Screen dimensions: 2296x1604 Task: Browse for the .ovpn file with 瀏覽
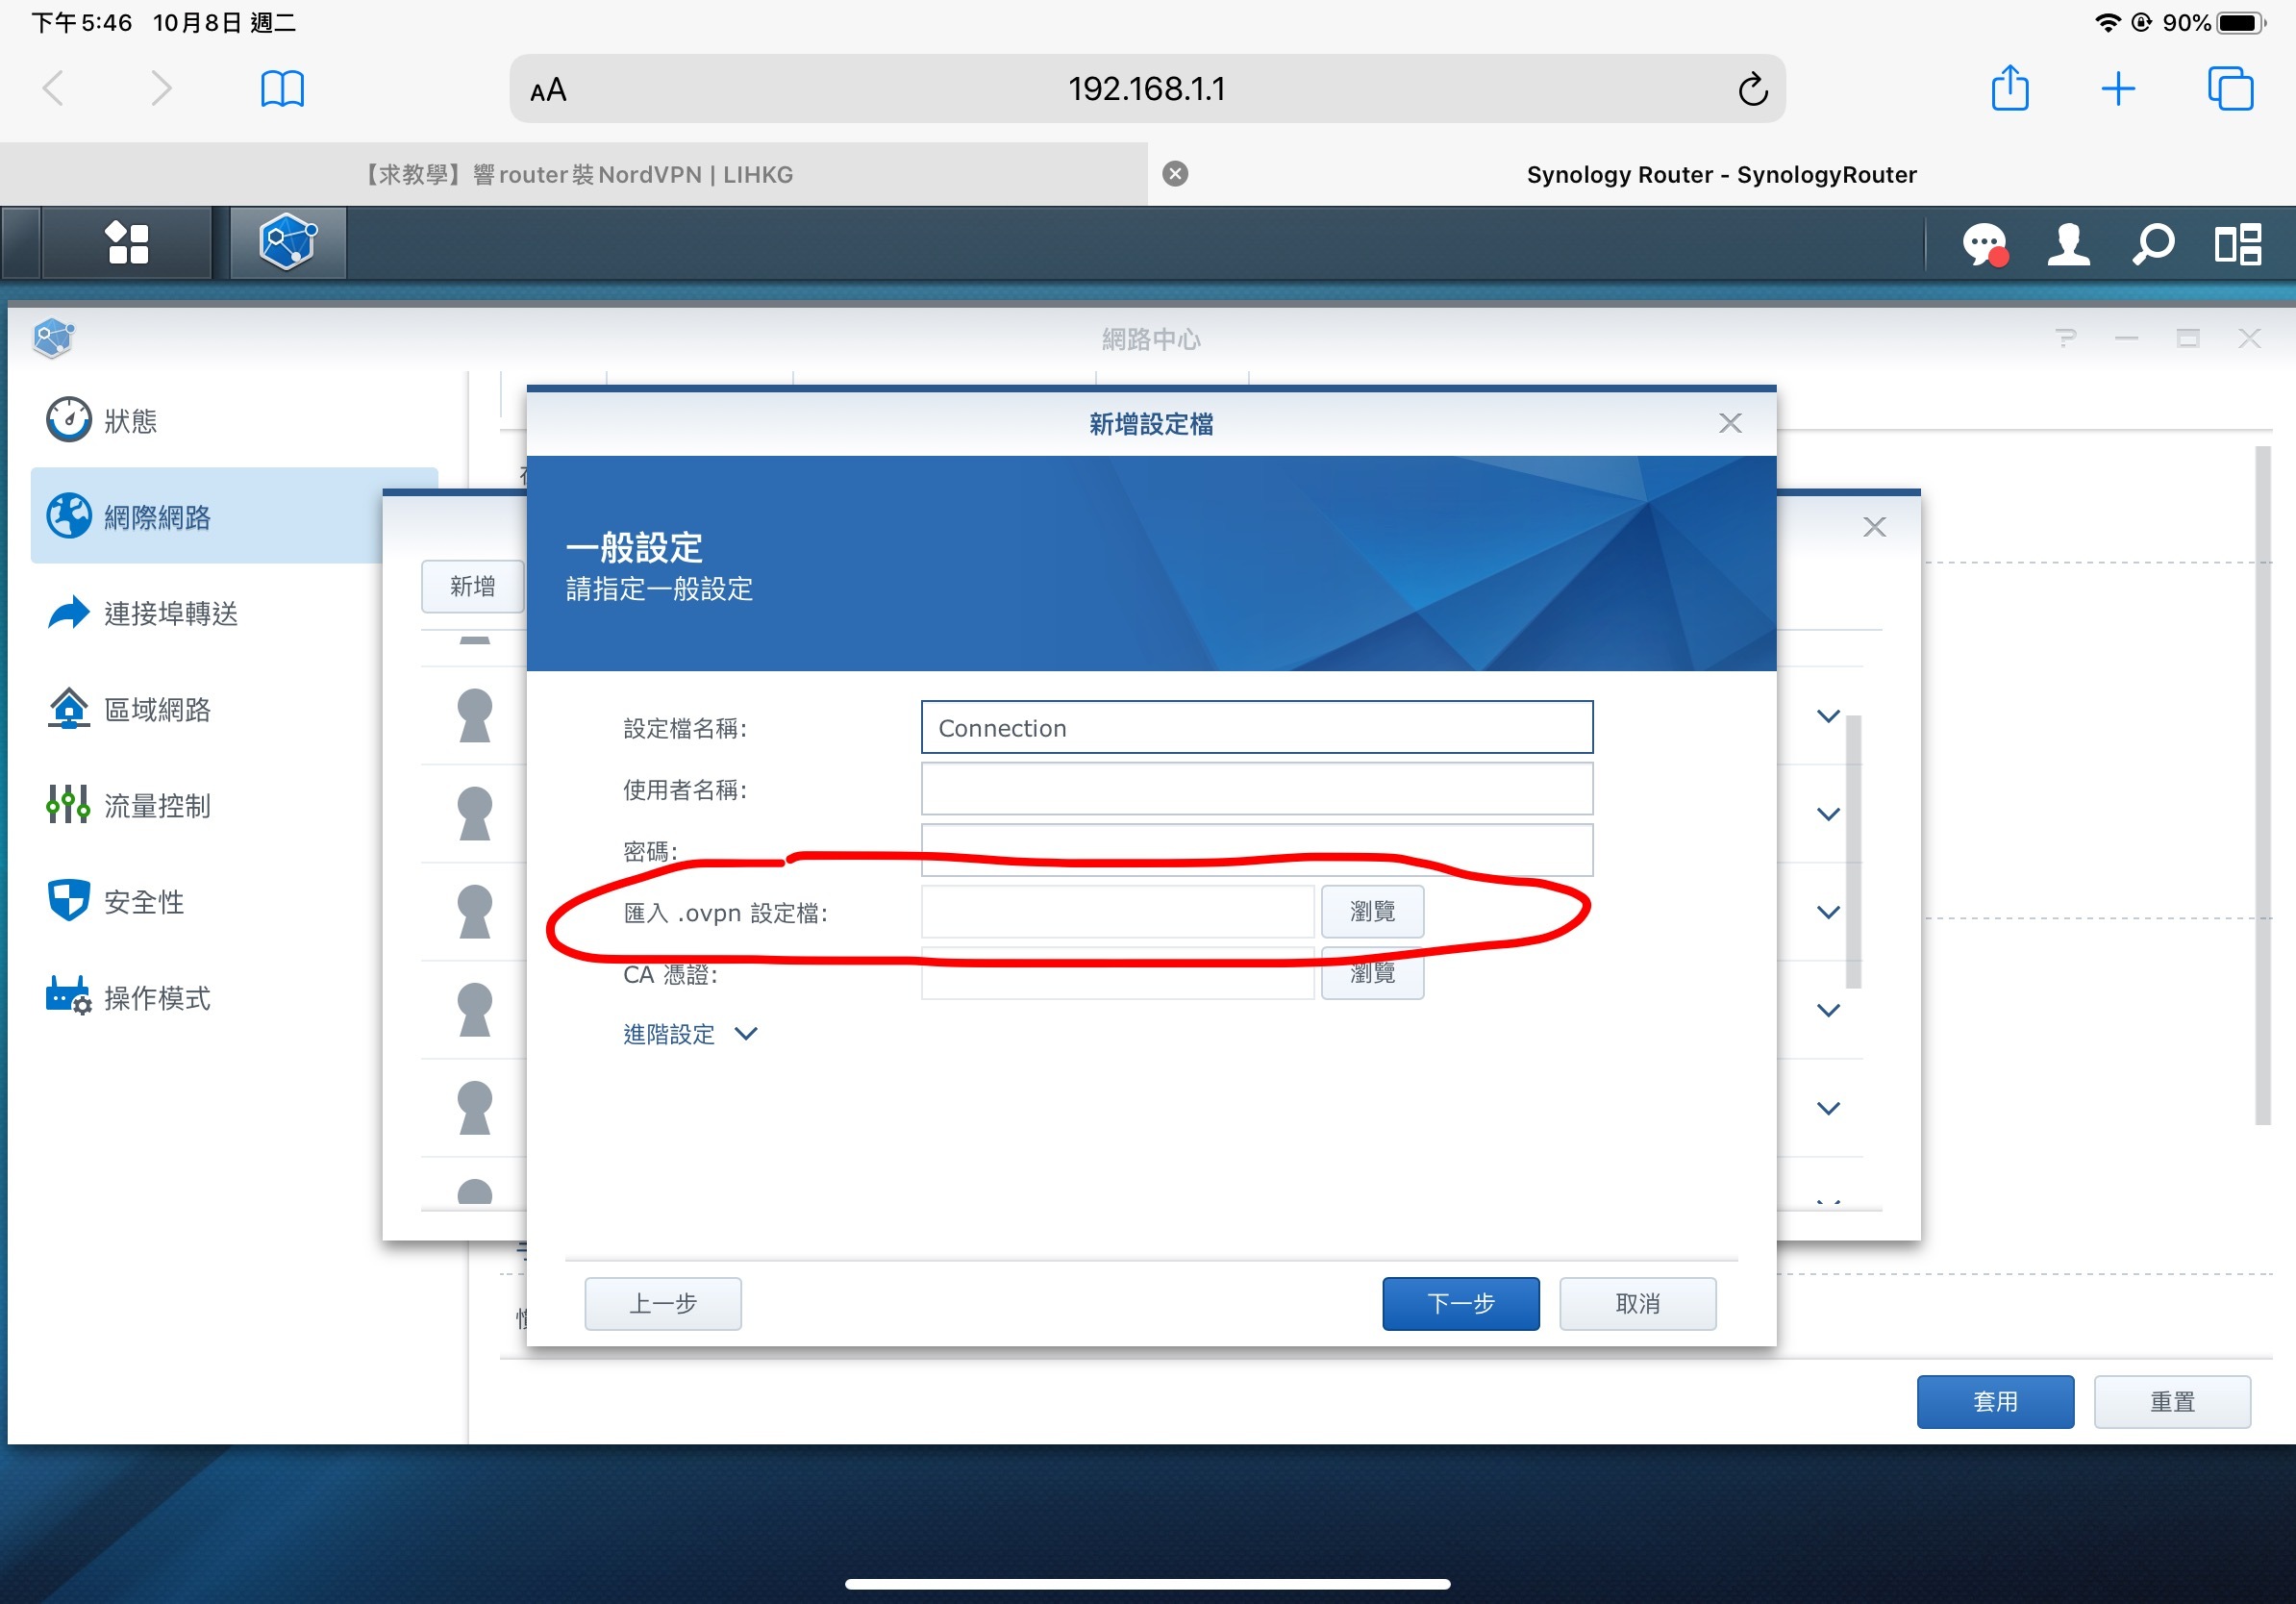tap(1372, 911)
